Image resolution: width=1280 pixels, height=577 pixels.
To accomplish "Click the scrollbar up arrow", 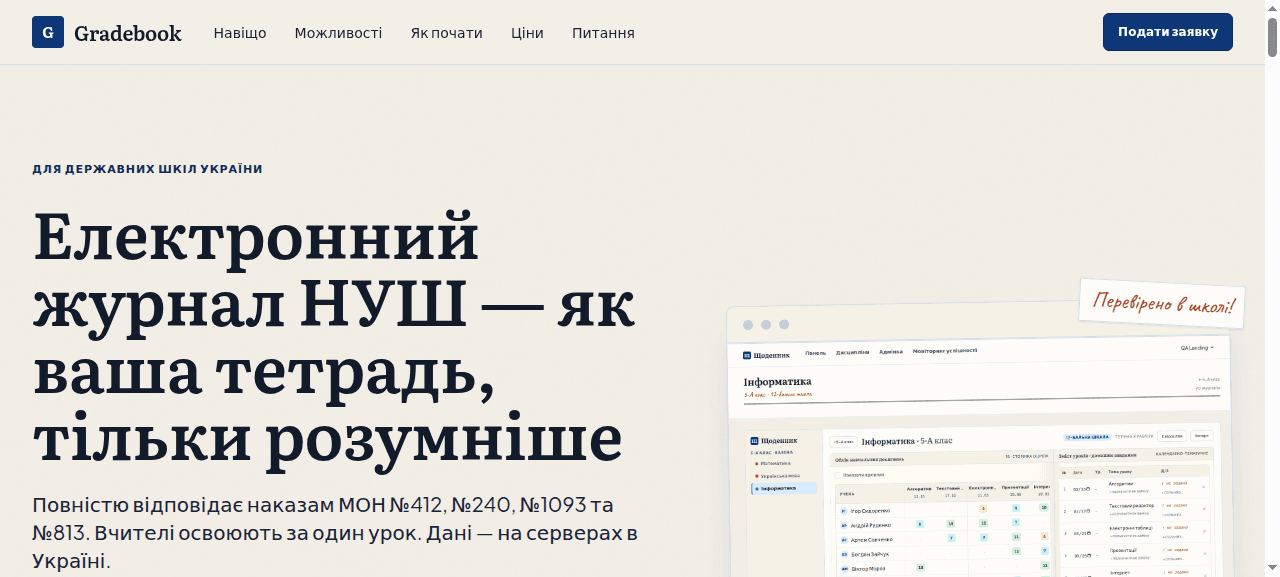I will coord(1272,7).
